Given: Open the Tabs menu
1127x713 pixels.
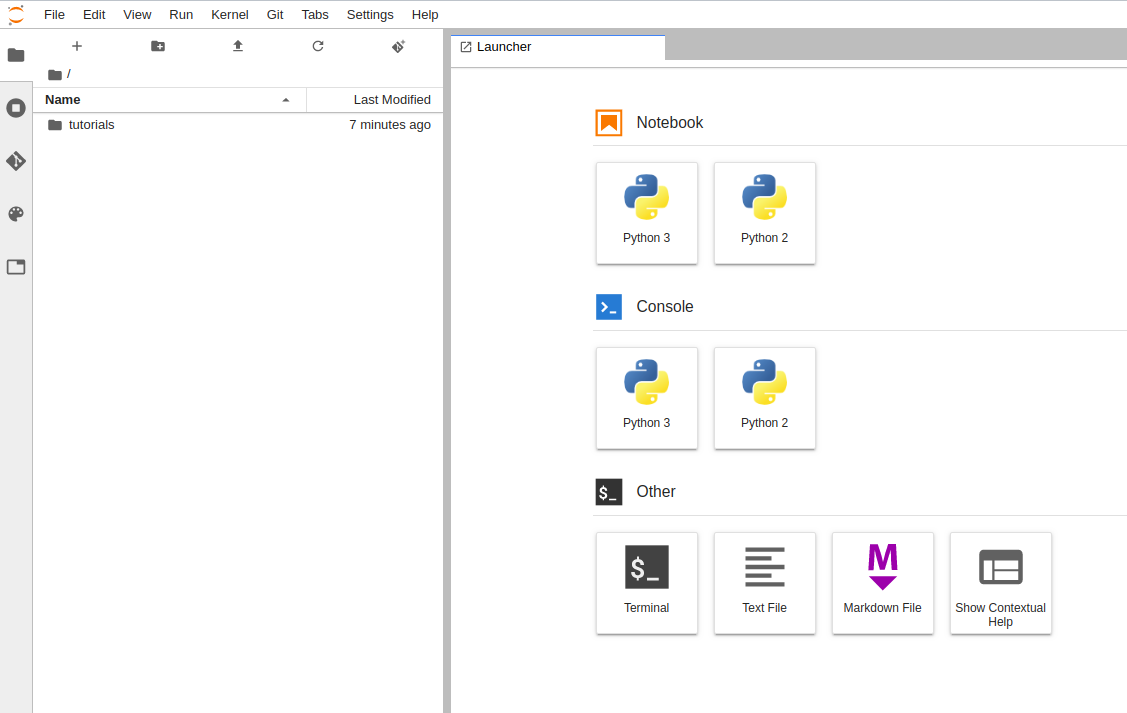Looking at the screenshot, I should (315, 14).
